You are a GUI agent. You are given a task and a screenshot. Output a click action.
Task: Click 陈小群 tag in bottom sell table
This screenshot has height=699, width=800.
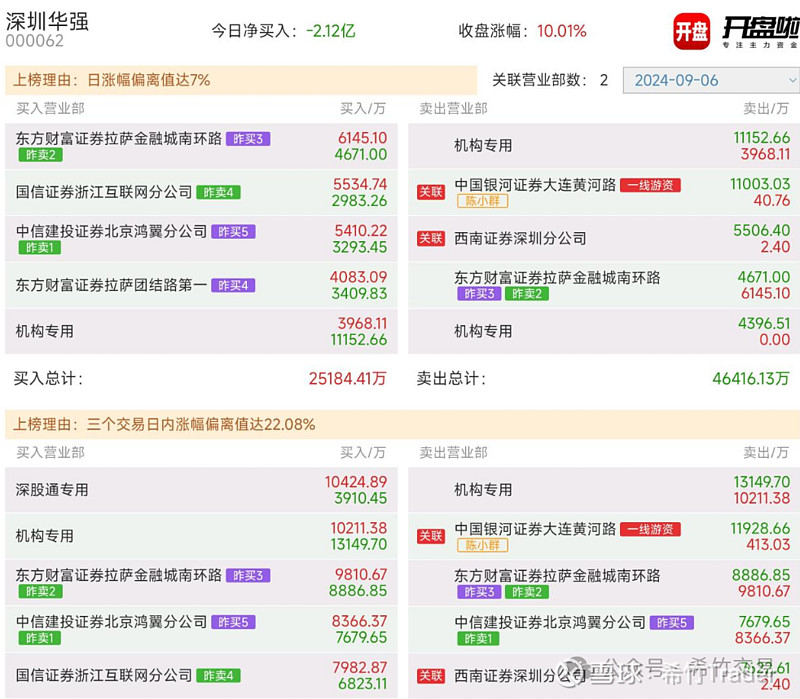pyautogui.click(x=483, y=545)
